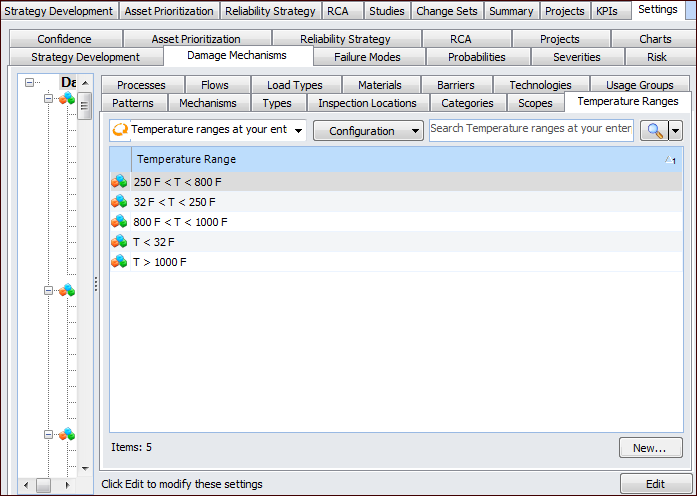The height and width of the screenshot is (496, 697).
Task: Click icon beside T < 32 F row
Action: tap(120, 242)
